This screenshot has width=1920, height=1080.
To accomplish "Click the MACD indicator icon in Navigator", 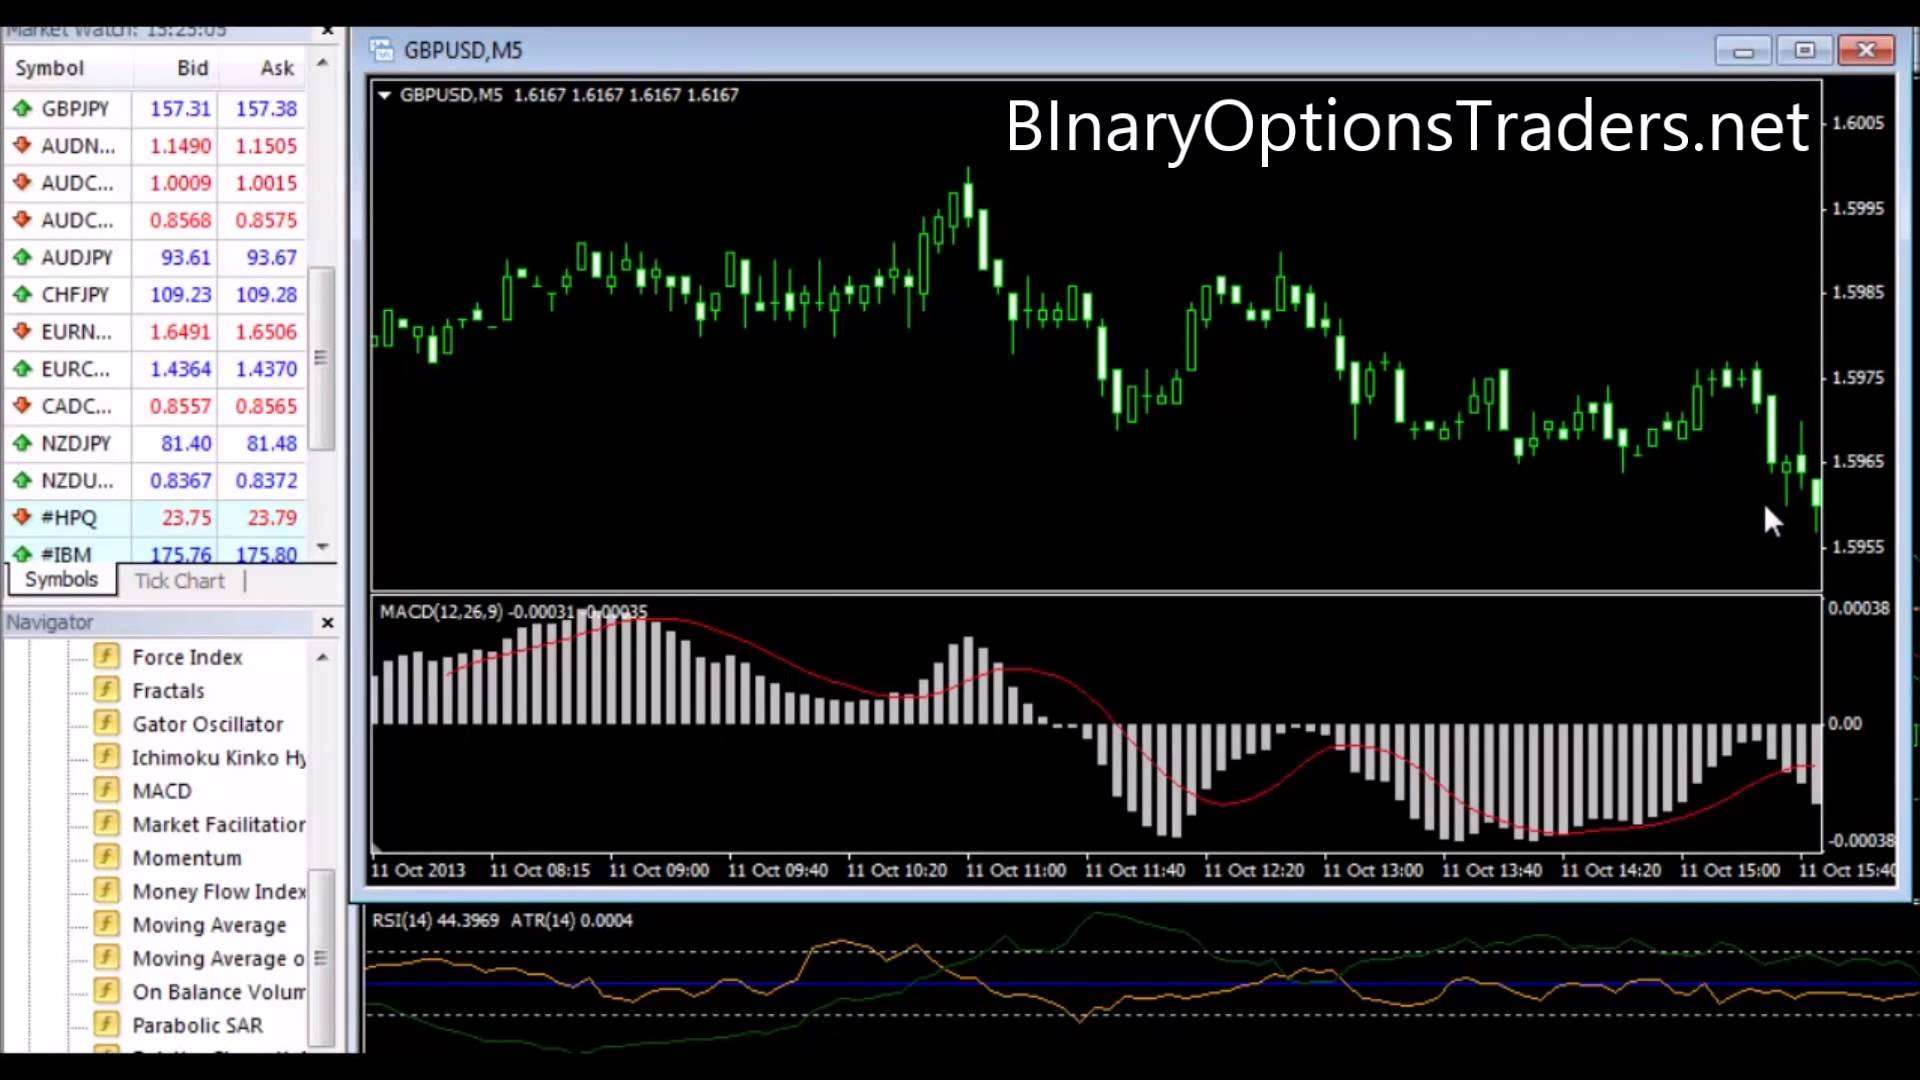I will coord(106,790).
